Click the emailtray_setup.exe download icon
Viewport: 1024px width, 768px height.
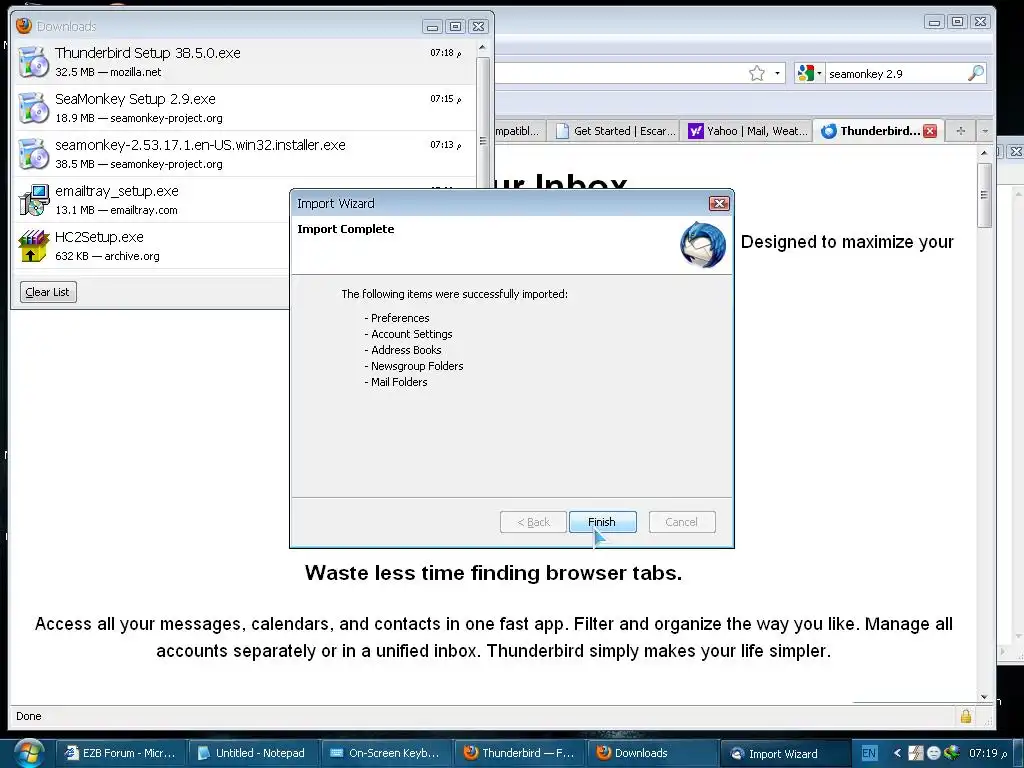tap(33, 200)
